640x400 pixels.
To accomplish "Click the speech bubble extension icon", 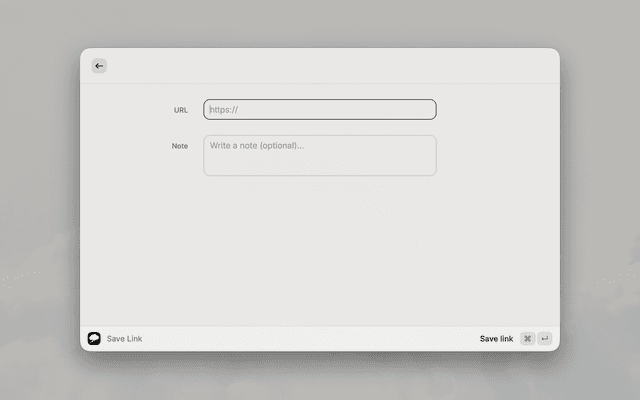I will (x=94, y=339).
